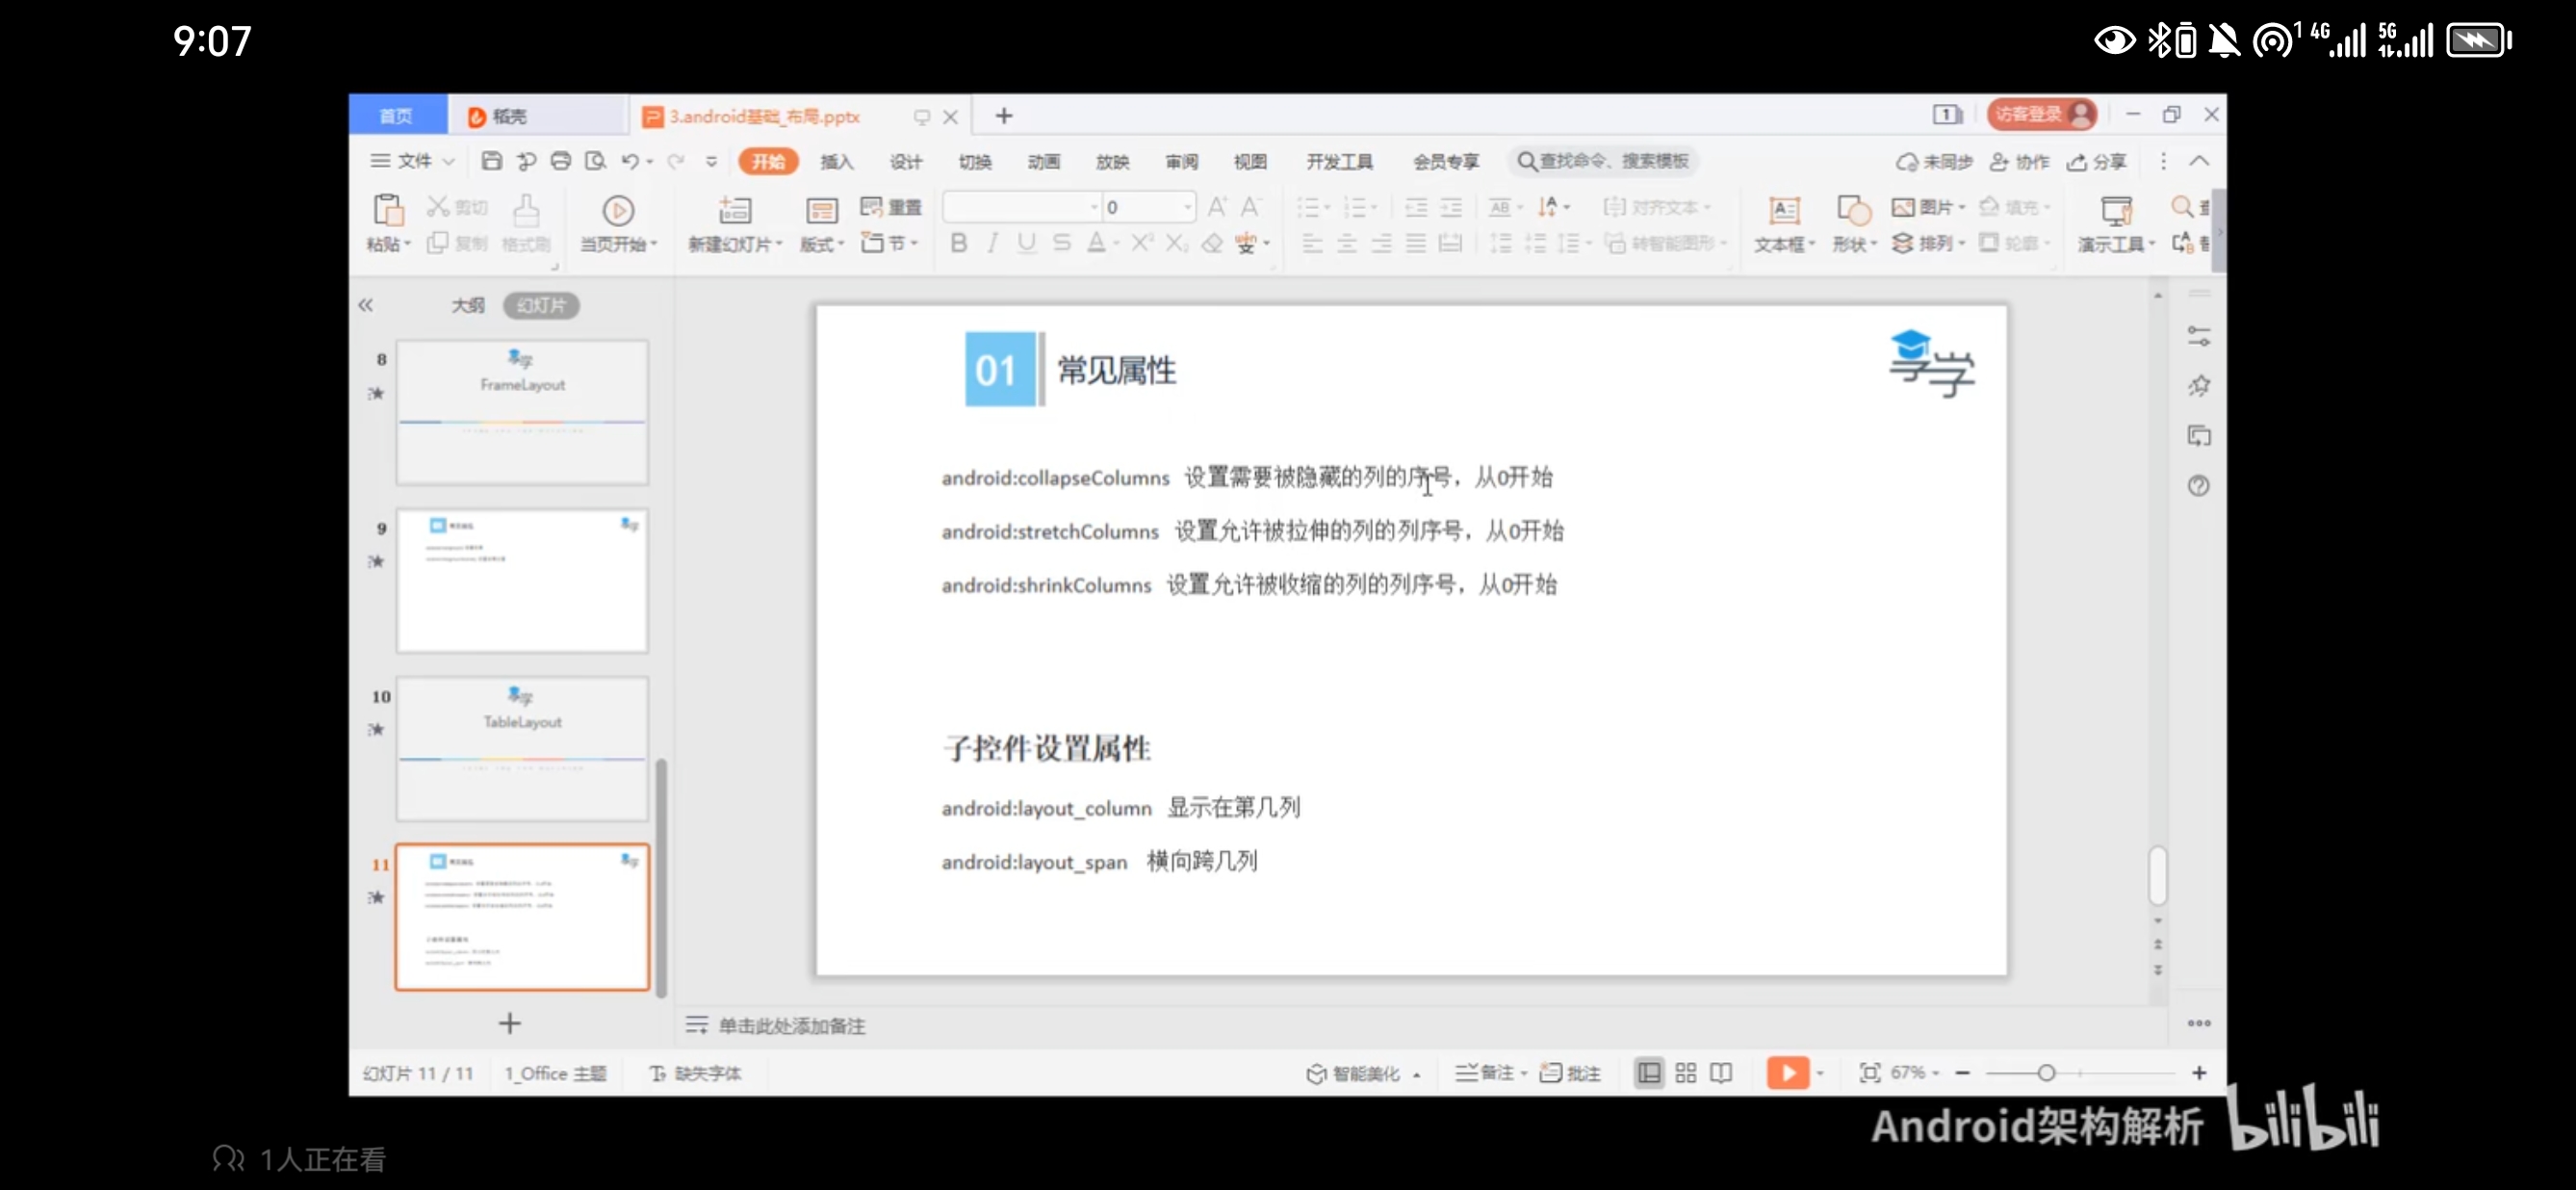Toggle Italic text formatting

(992, 243)
